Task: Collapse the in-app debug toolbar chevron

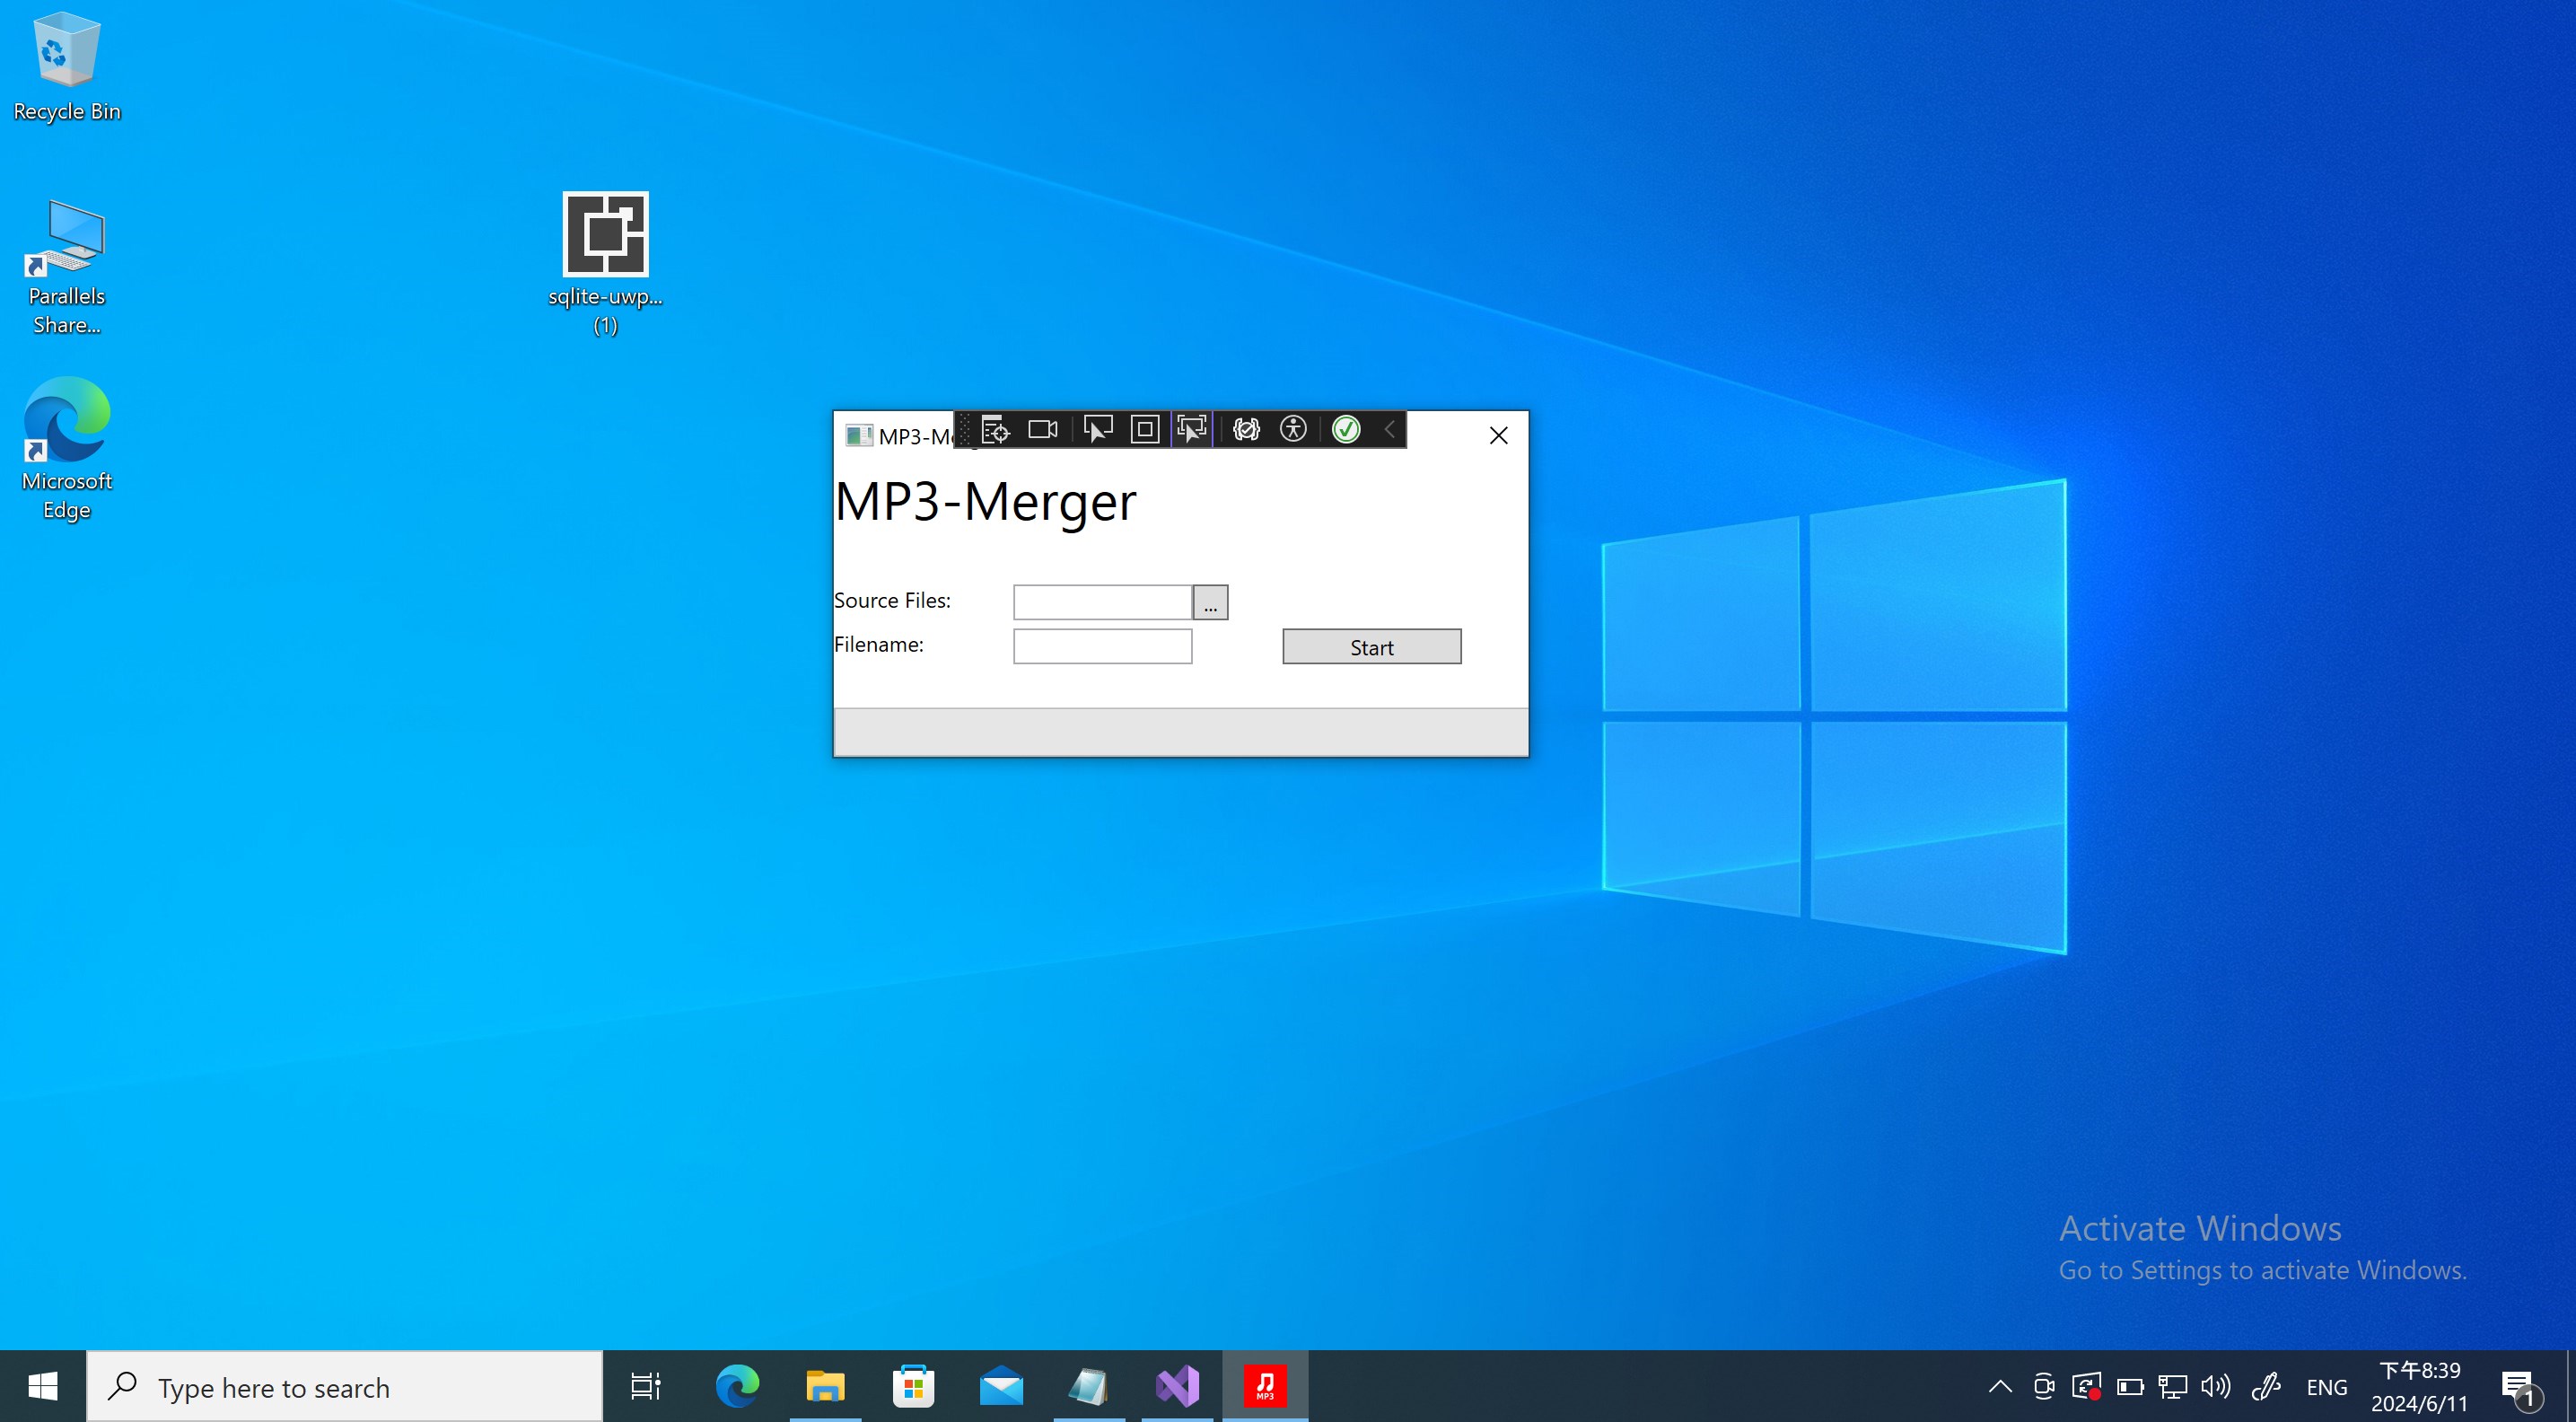Action: pyautogui.click(x=1390, y=430)
